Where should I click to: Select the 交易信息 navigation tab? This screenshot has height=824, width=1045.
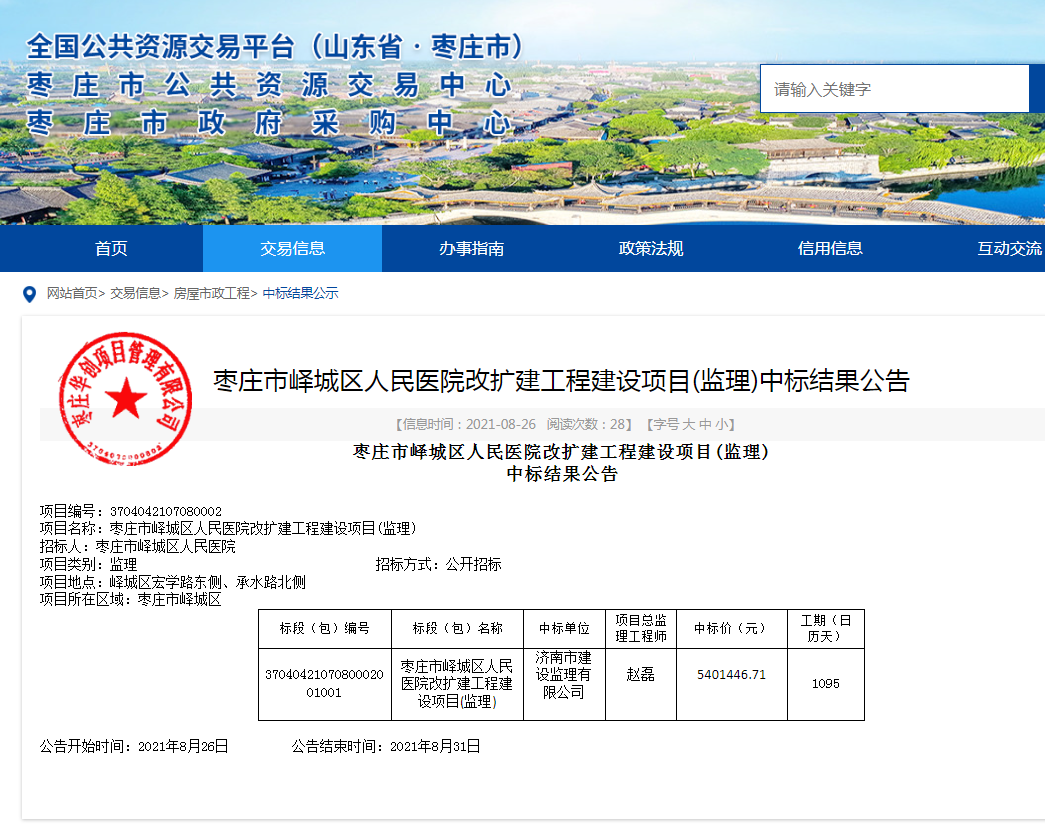coord(292,249)
